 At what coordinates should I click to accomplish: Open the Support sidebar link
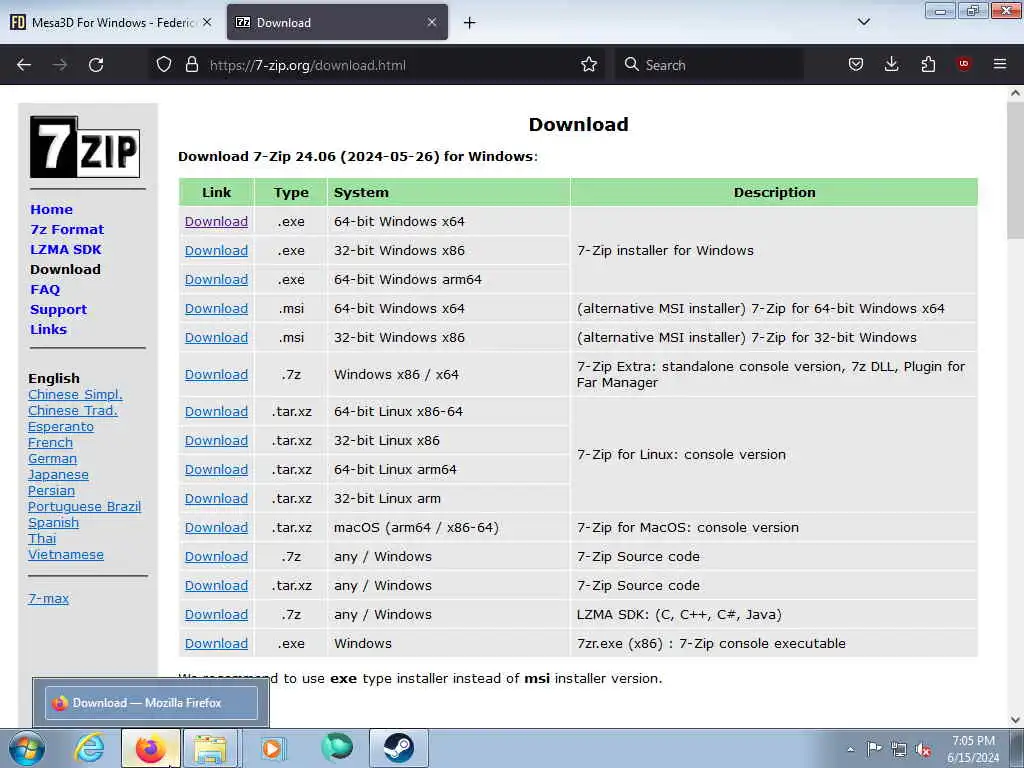click(59, 310)
